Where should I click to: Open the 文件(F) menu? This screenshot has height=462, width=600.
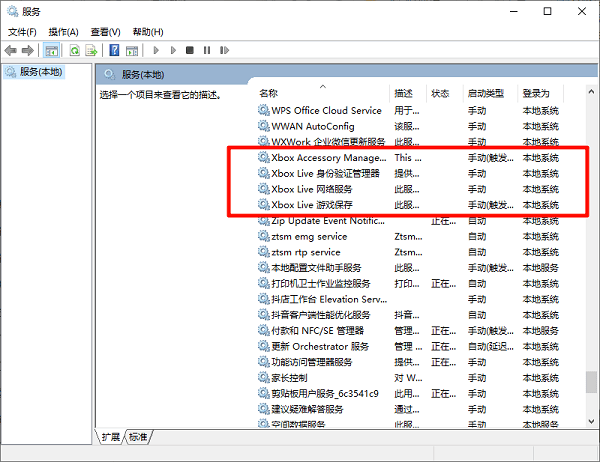point(22,32)
